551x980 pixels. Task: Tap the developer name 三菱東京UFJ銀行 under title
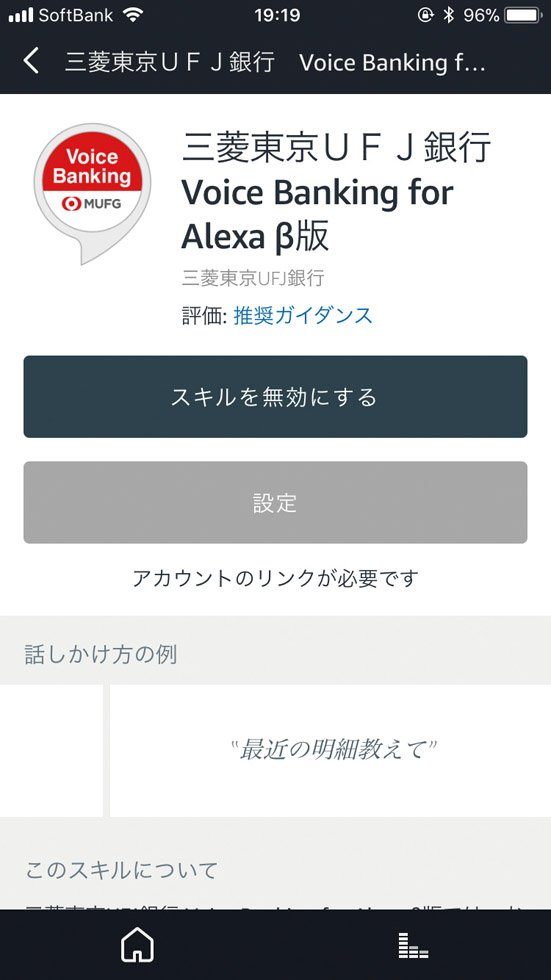(253, 277)
